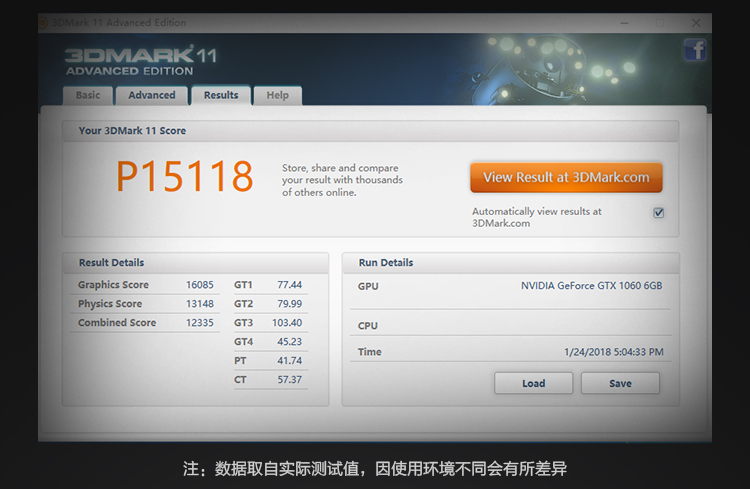Click the P15118 score value

(185, 177)
